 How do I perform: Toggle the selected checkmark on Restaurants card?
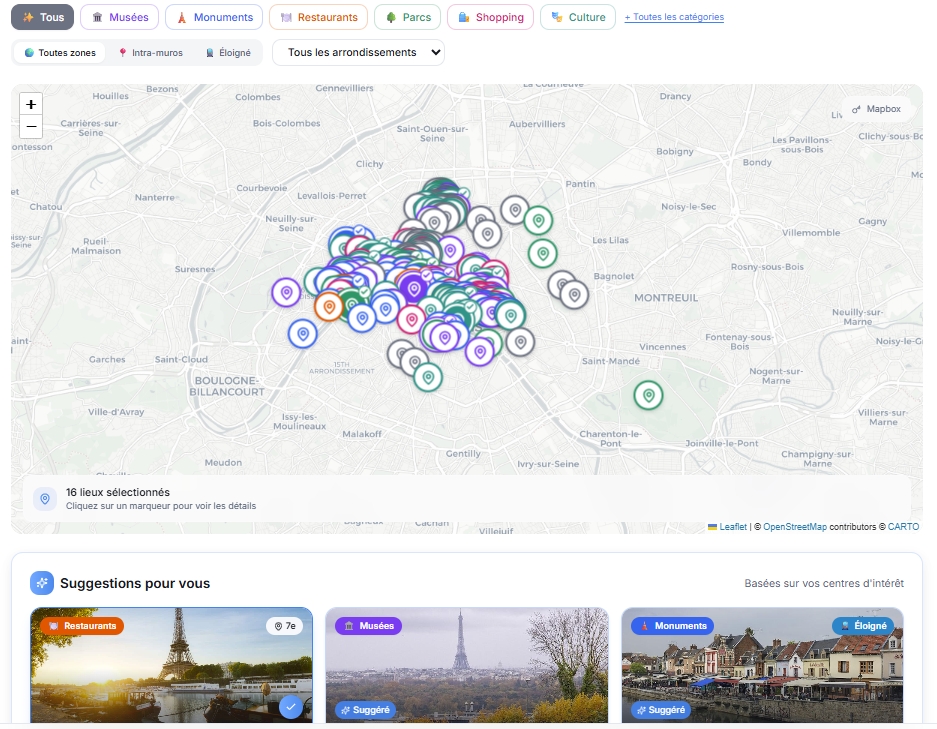tap(290, 707)
